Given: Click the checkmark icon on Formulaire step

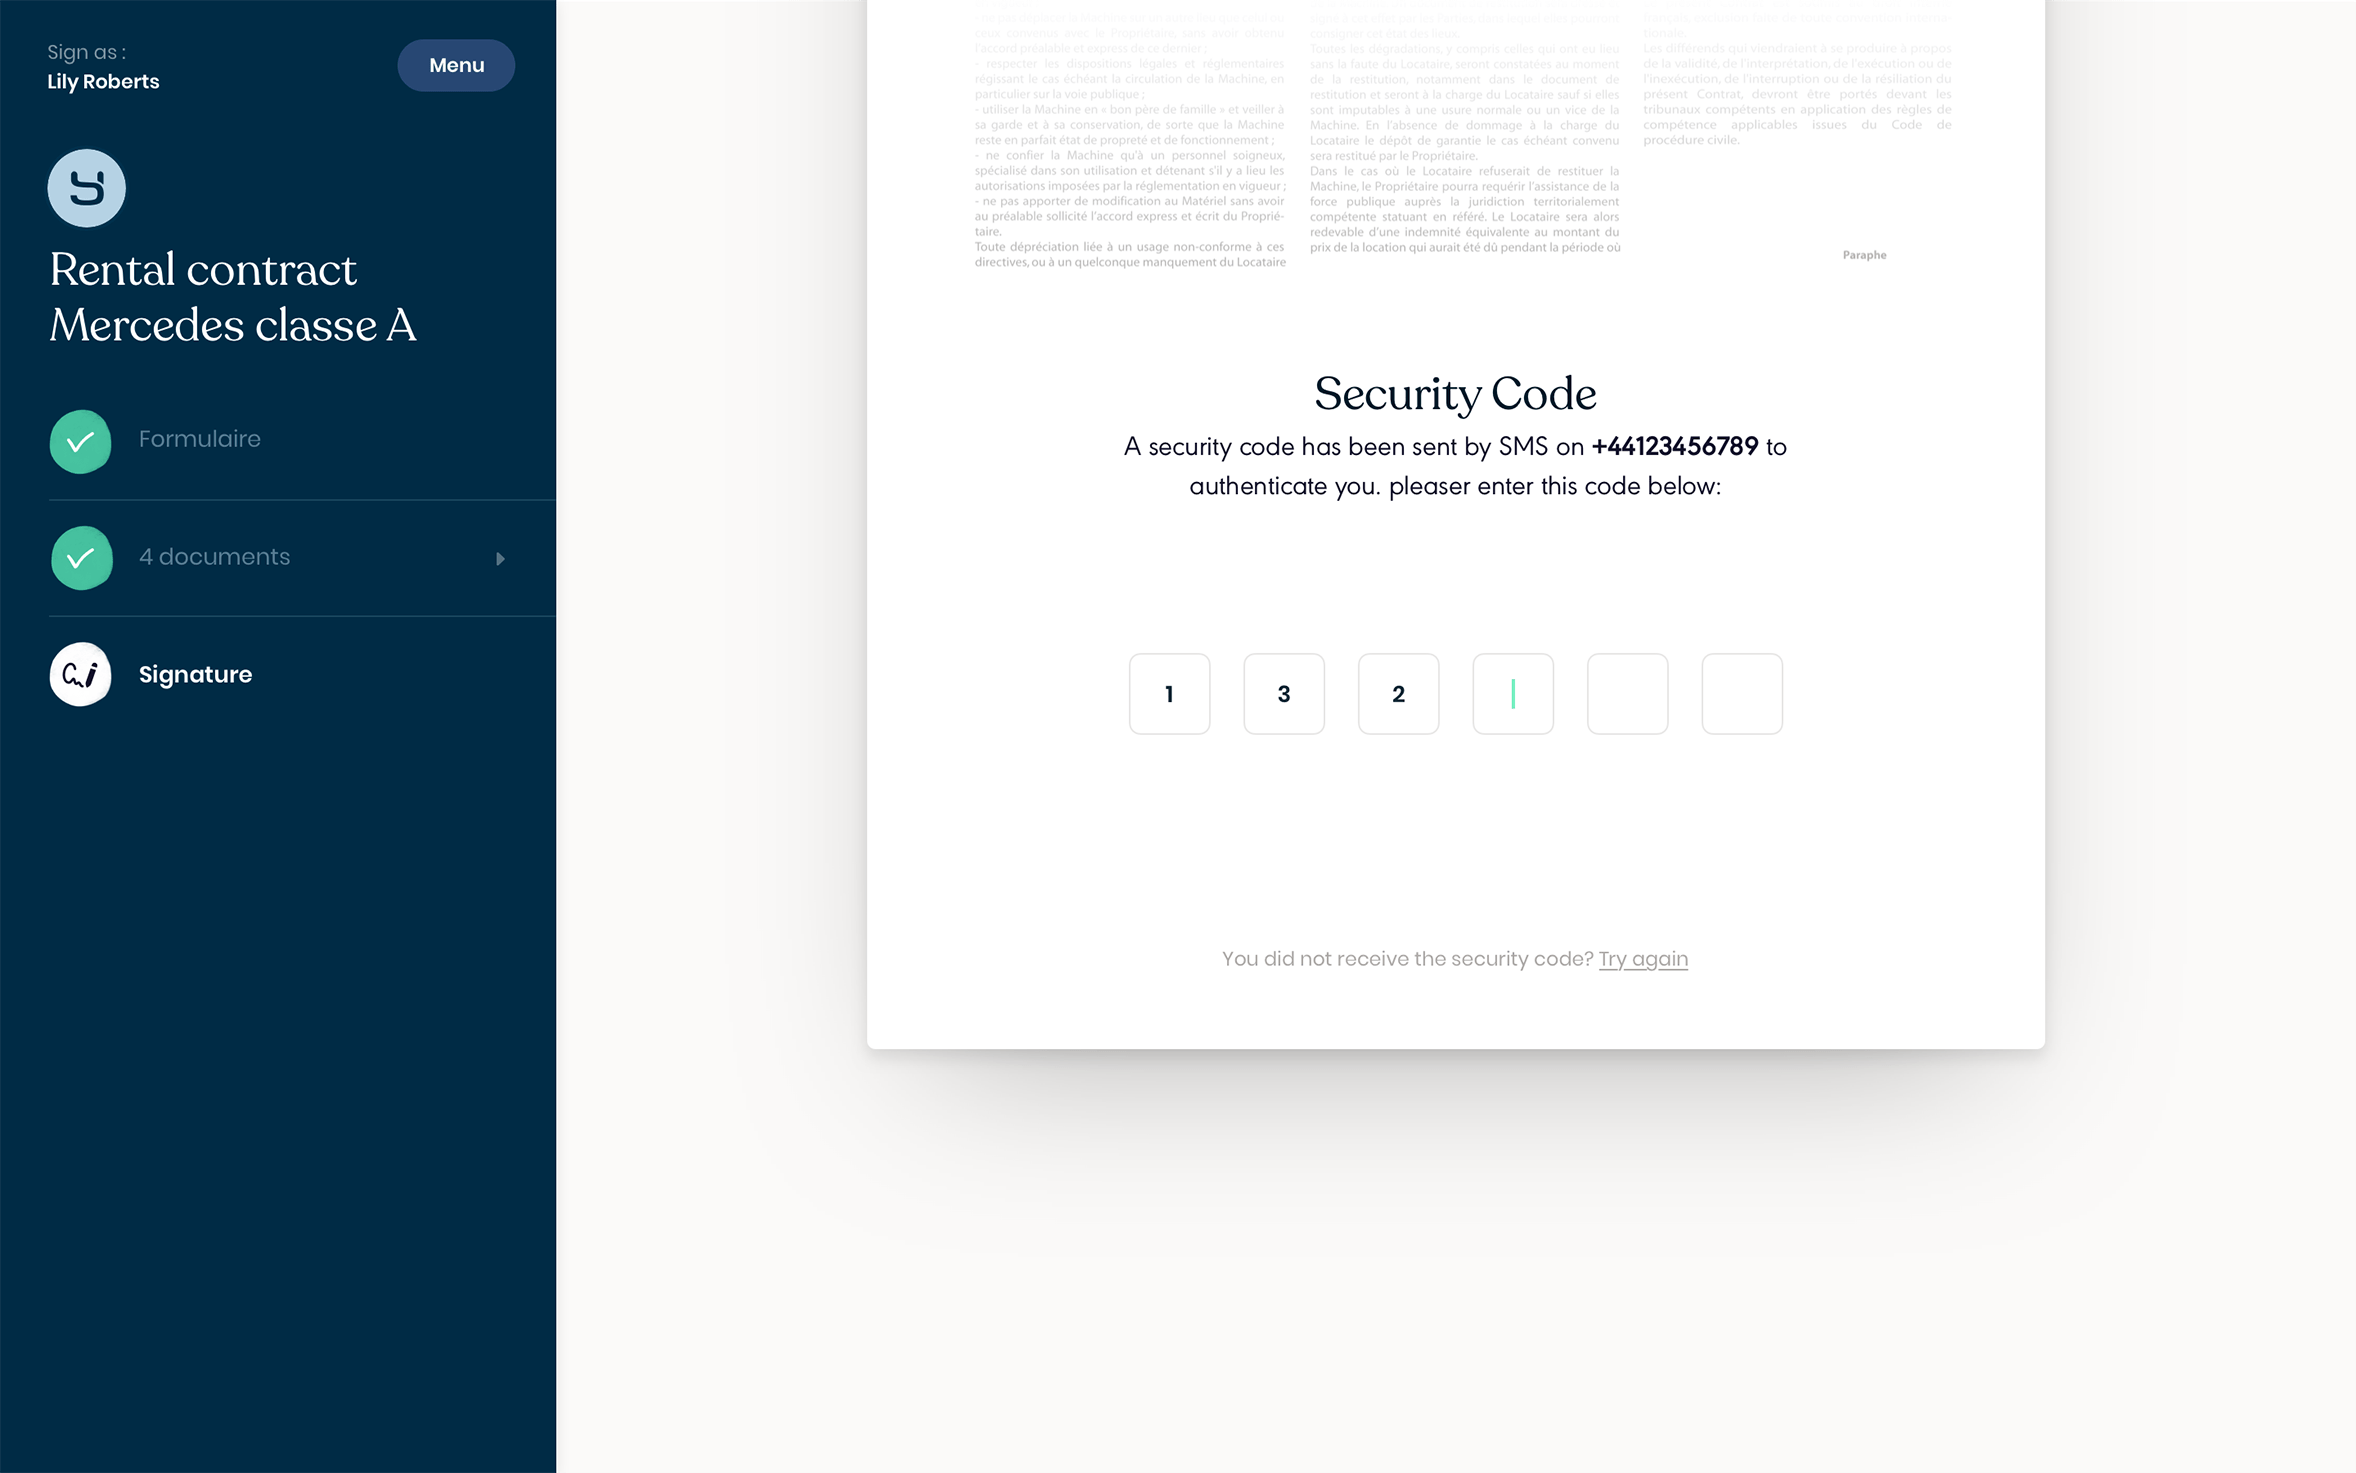Looking at the screenshot, I should 80,440.
